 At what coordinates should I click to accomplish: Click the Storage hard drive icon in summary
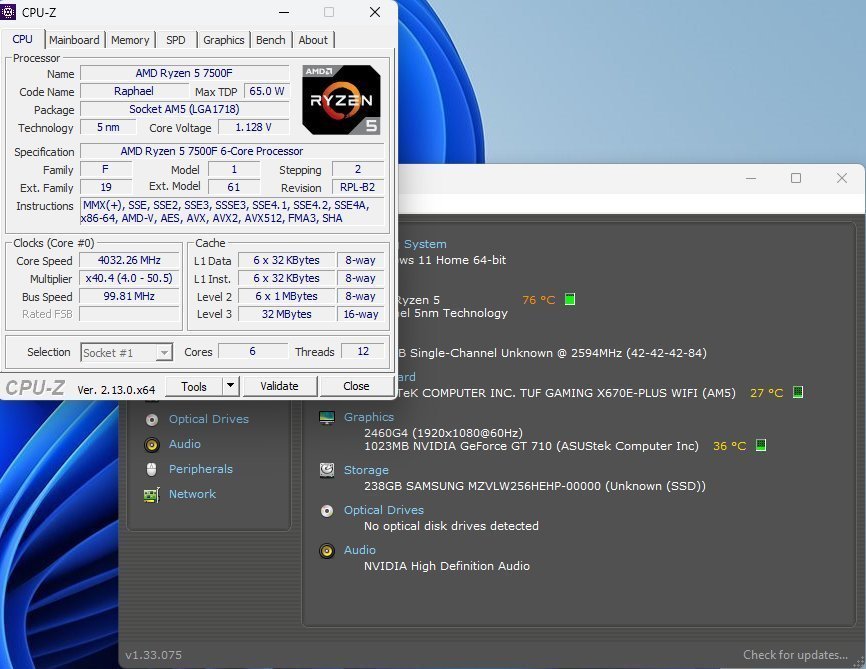pos(327,470)
